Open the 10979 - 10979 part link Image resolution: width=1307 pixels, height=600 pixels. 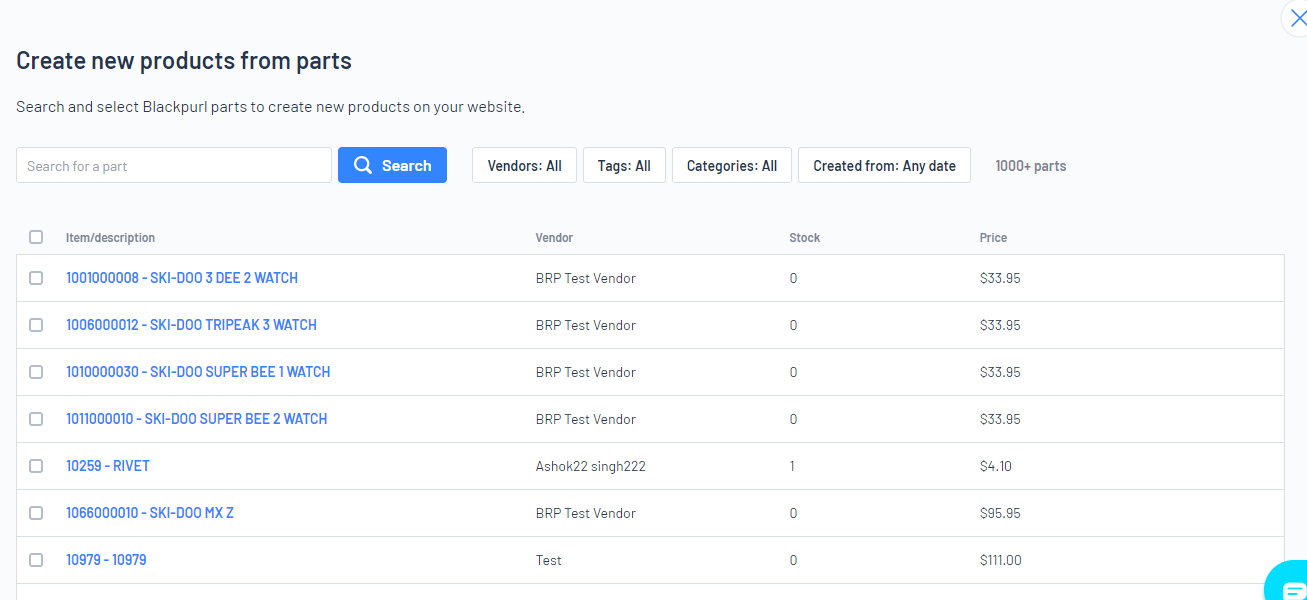tap(106, 560)
